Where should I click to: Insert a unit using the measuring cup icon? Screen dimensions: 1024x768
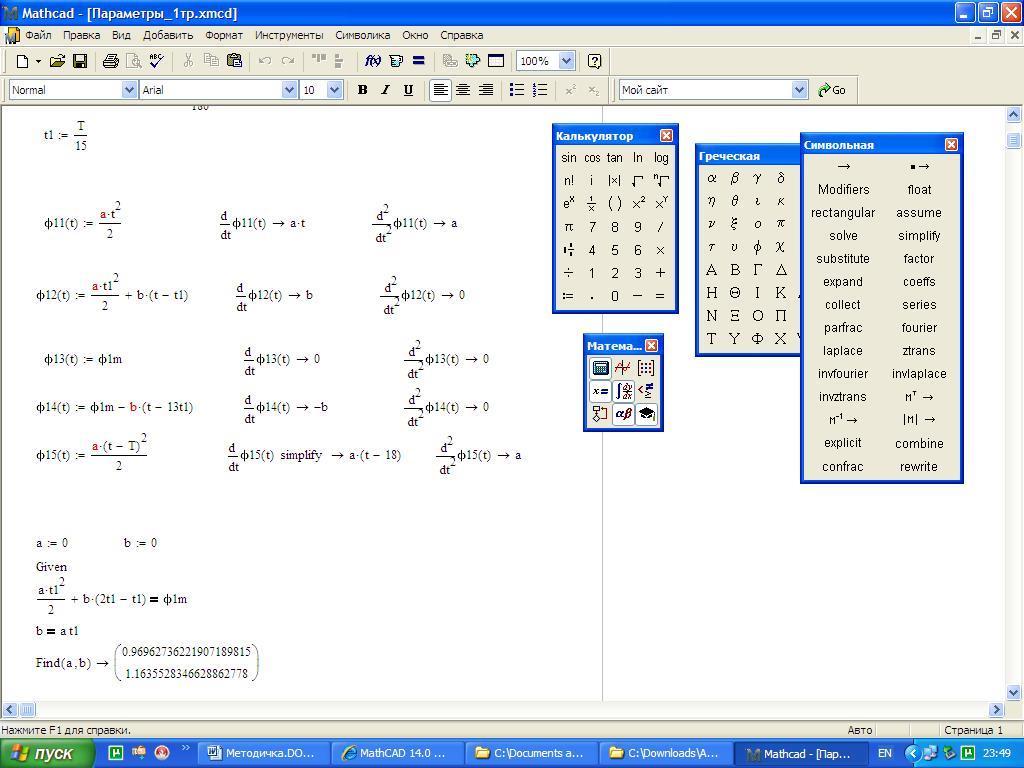tap(396, 61)
